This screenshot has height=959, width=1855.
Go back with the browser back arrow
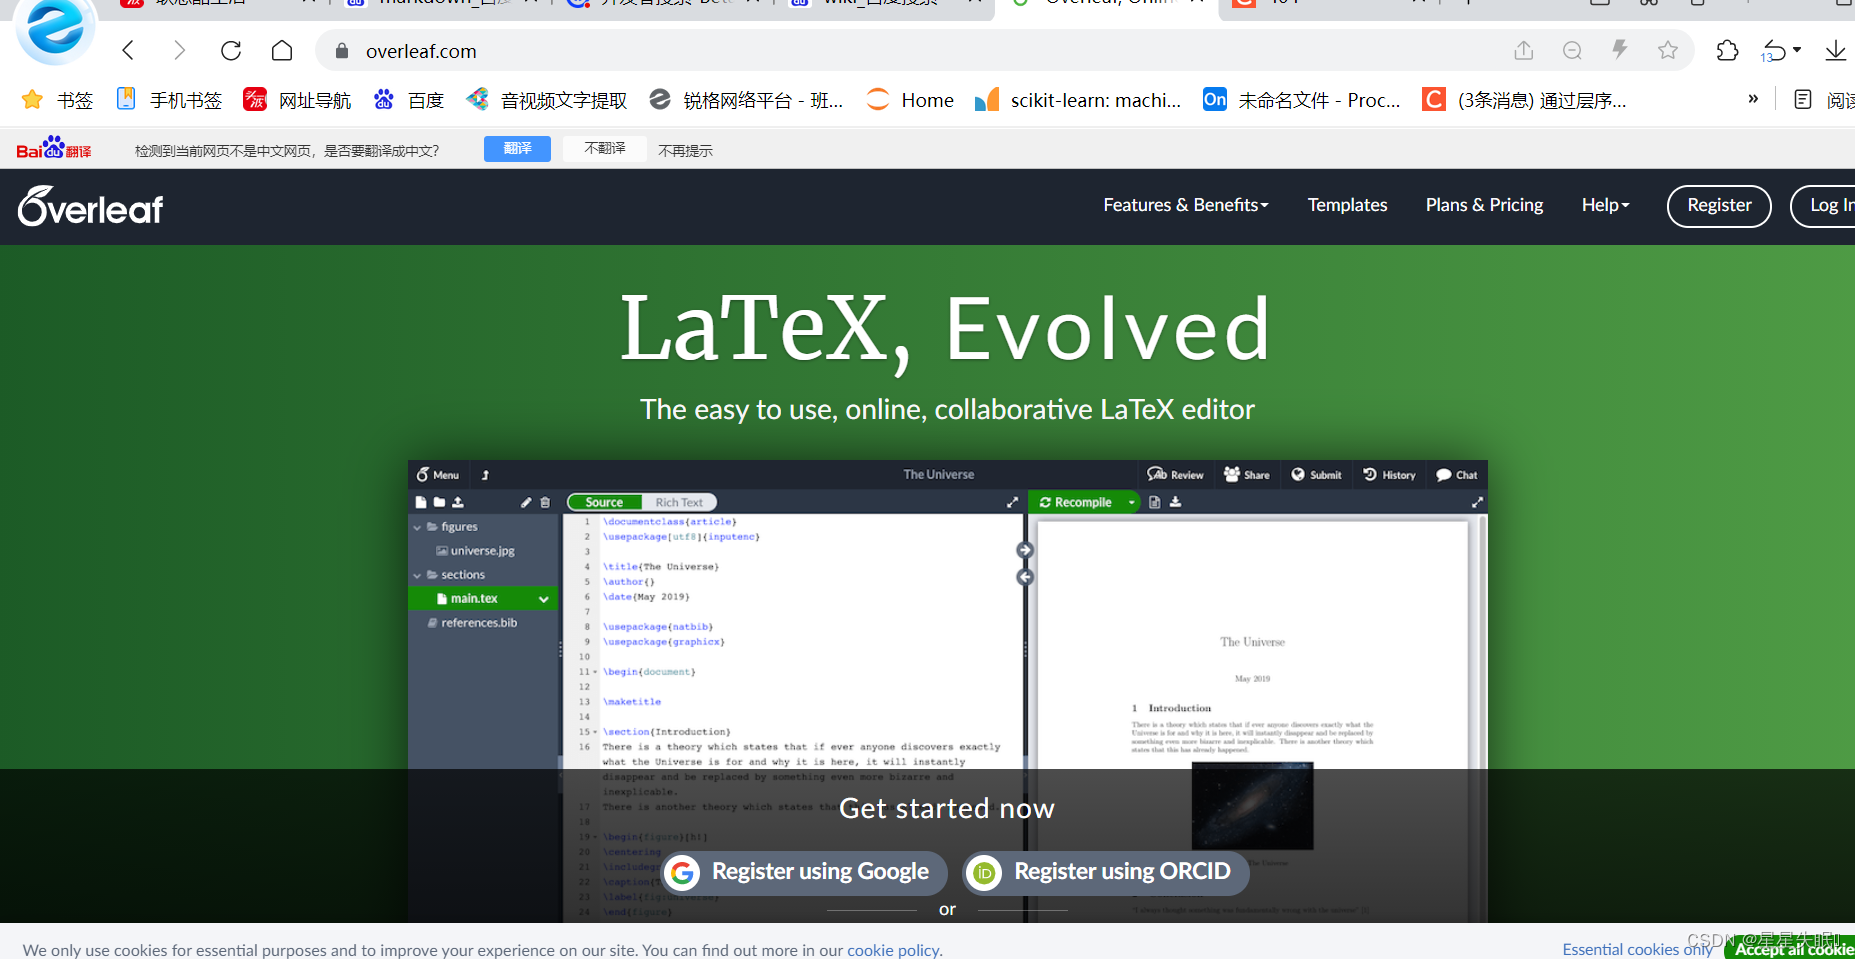(x=128, y=50)
